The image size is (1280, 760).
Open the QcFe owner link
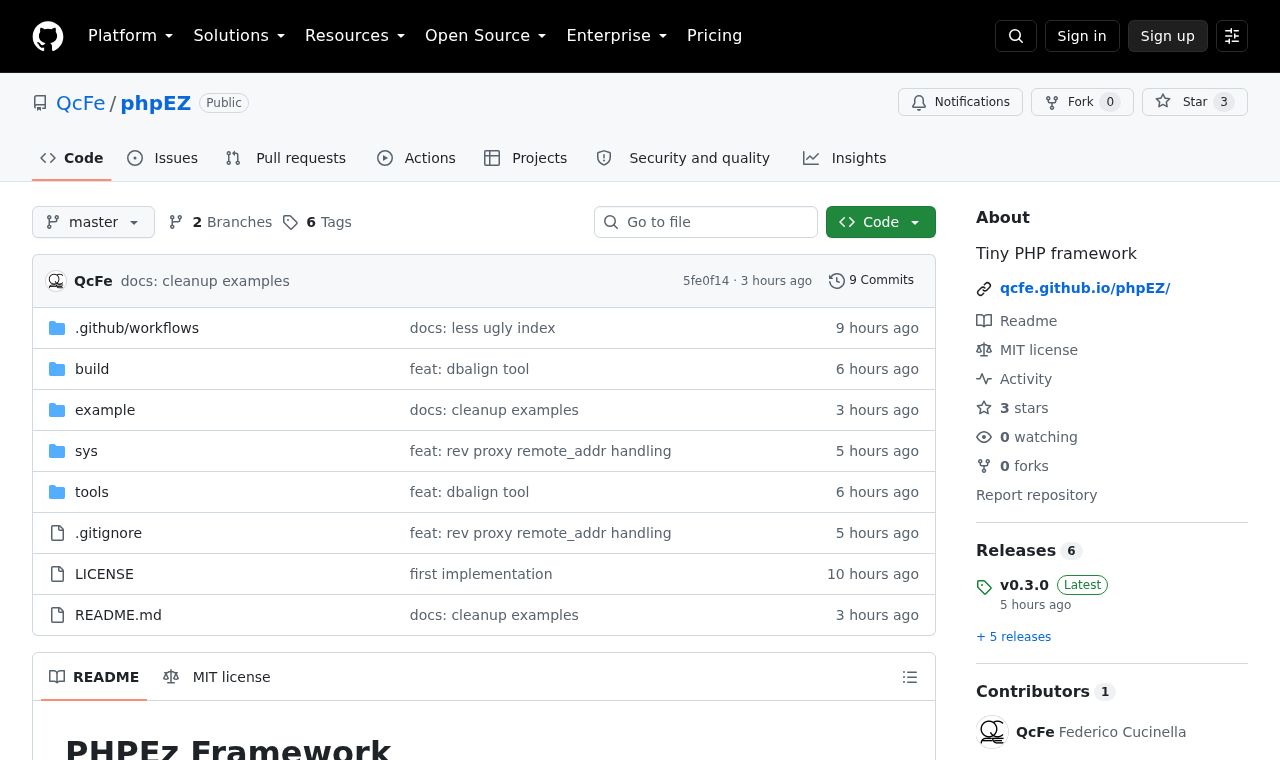pos(81,103)
